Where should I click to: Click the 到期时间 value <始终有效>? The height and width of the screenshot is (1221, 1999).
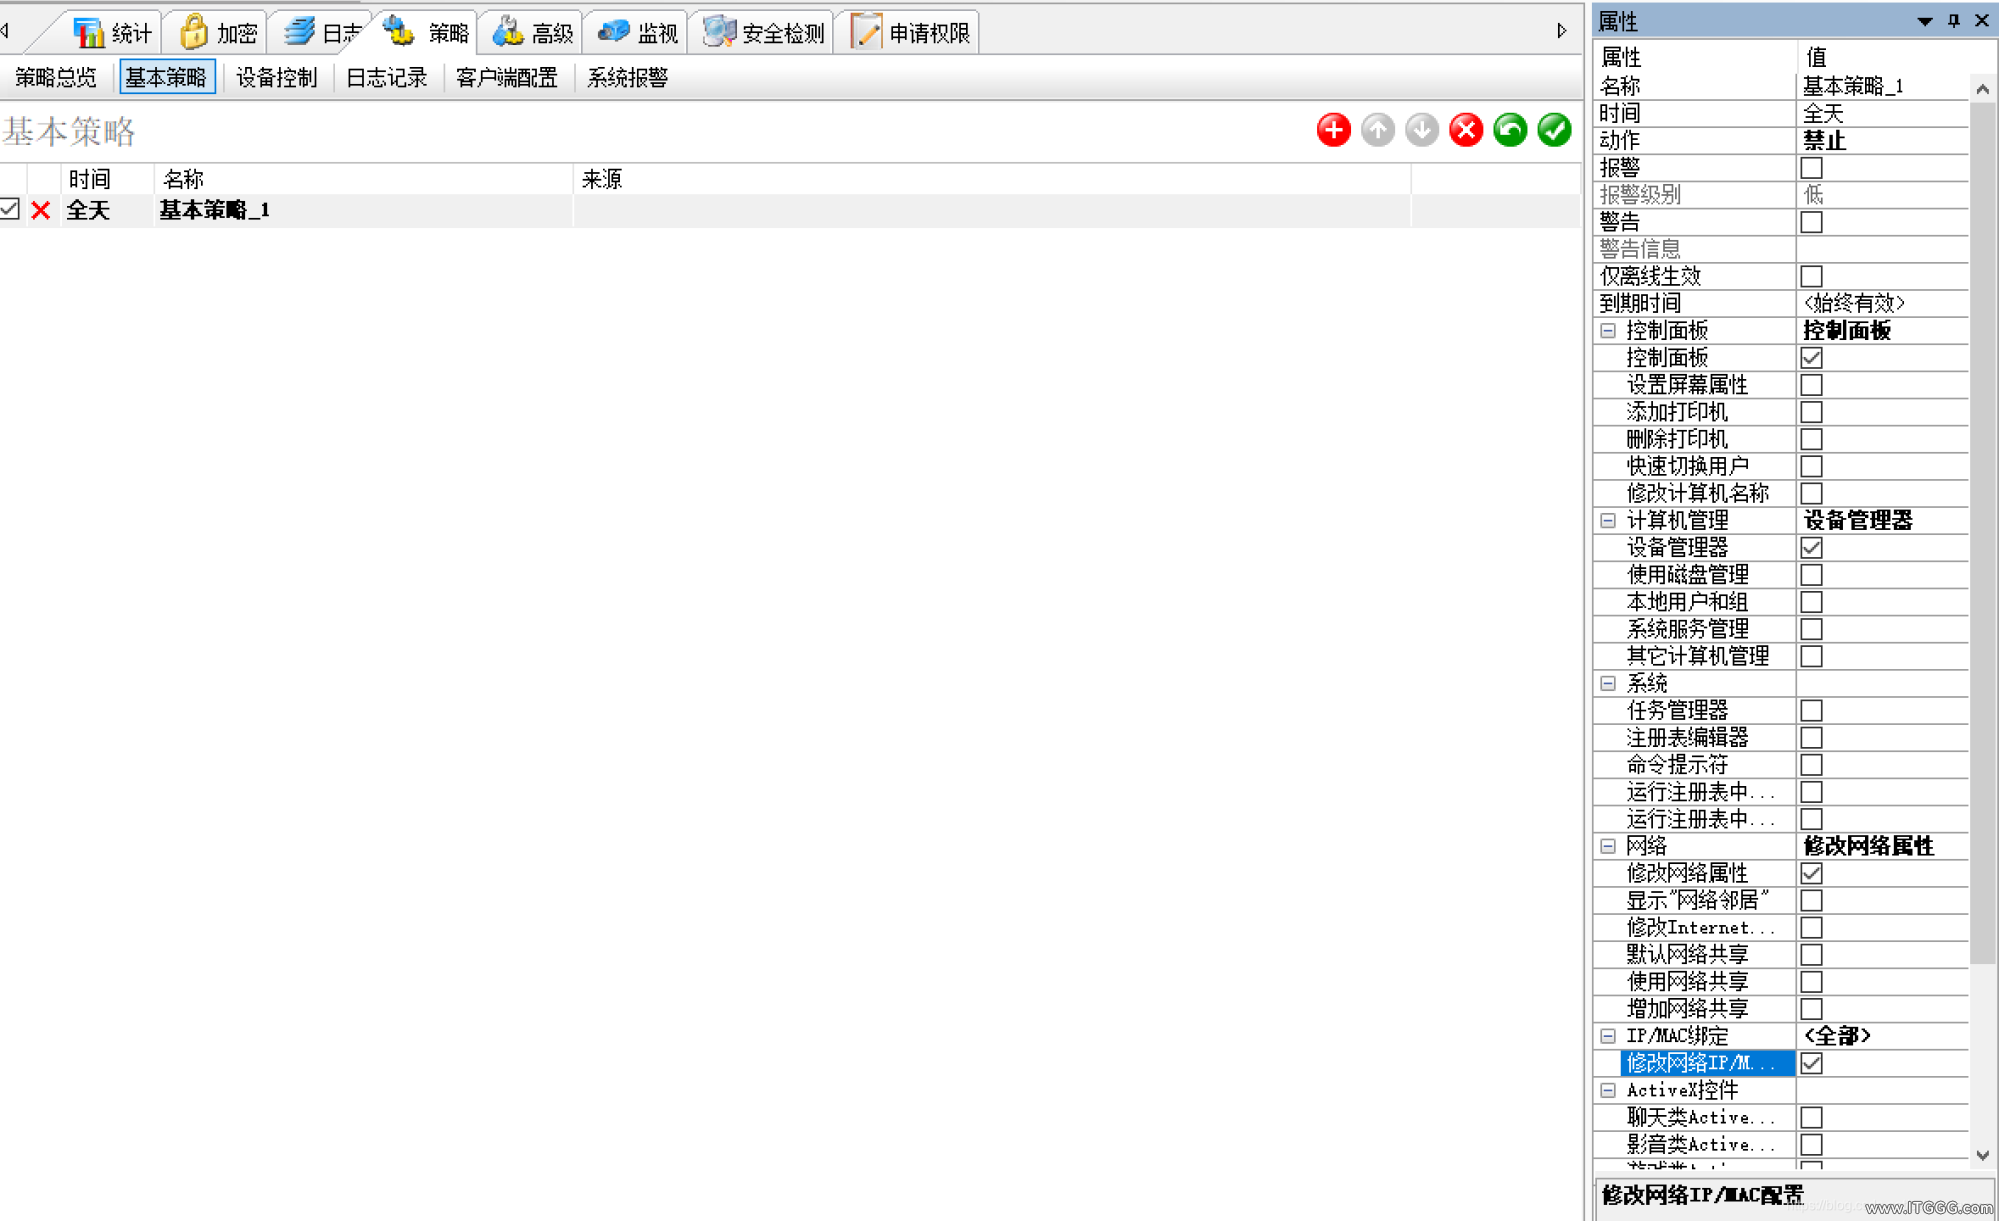1882,303
